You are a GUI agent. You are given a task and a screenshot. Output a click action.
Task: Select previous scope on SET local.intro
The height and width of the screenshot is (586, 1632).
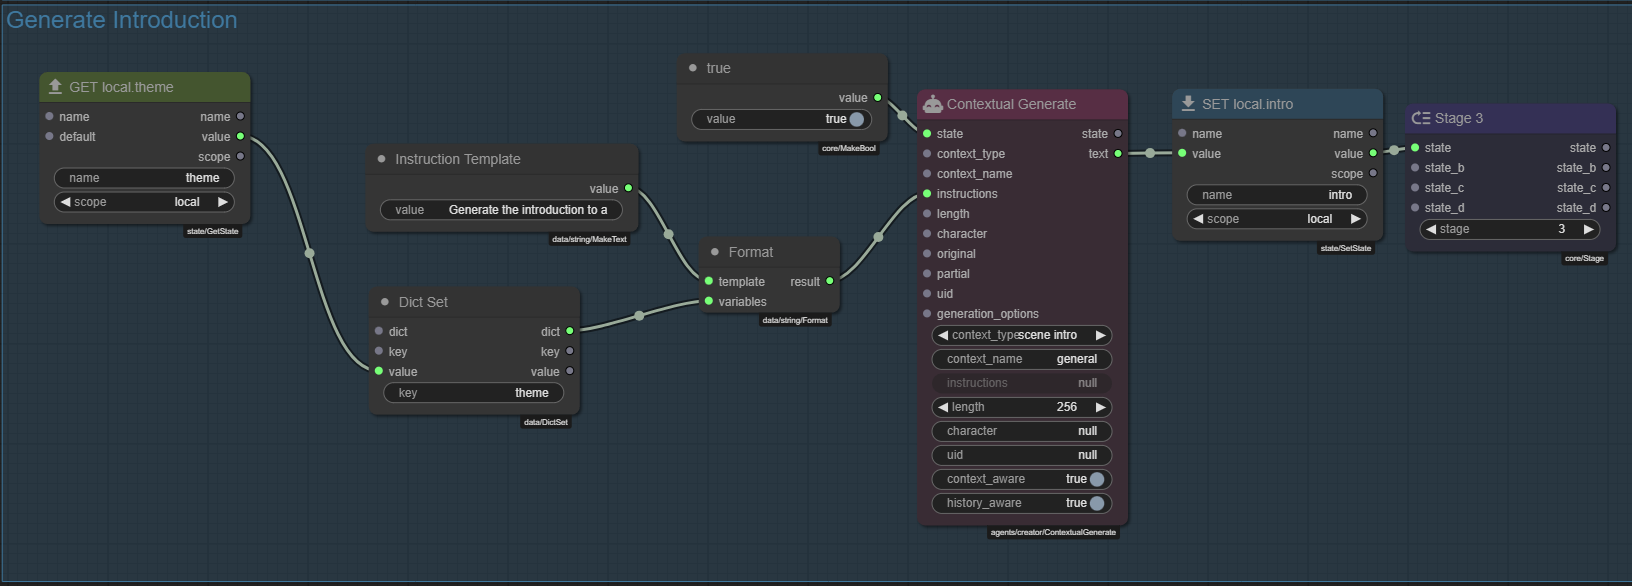(x=1198, y=219)
